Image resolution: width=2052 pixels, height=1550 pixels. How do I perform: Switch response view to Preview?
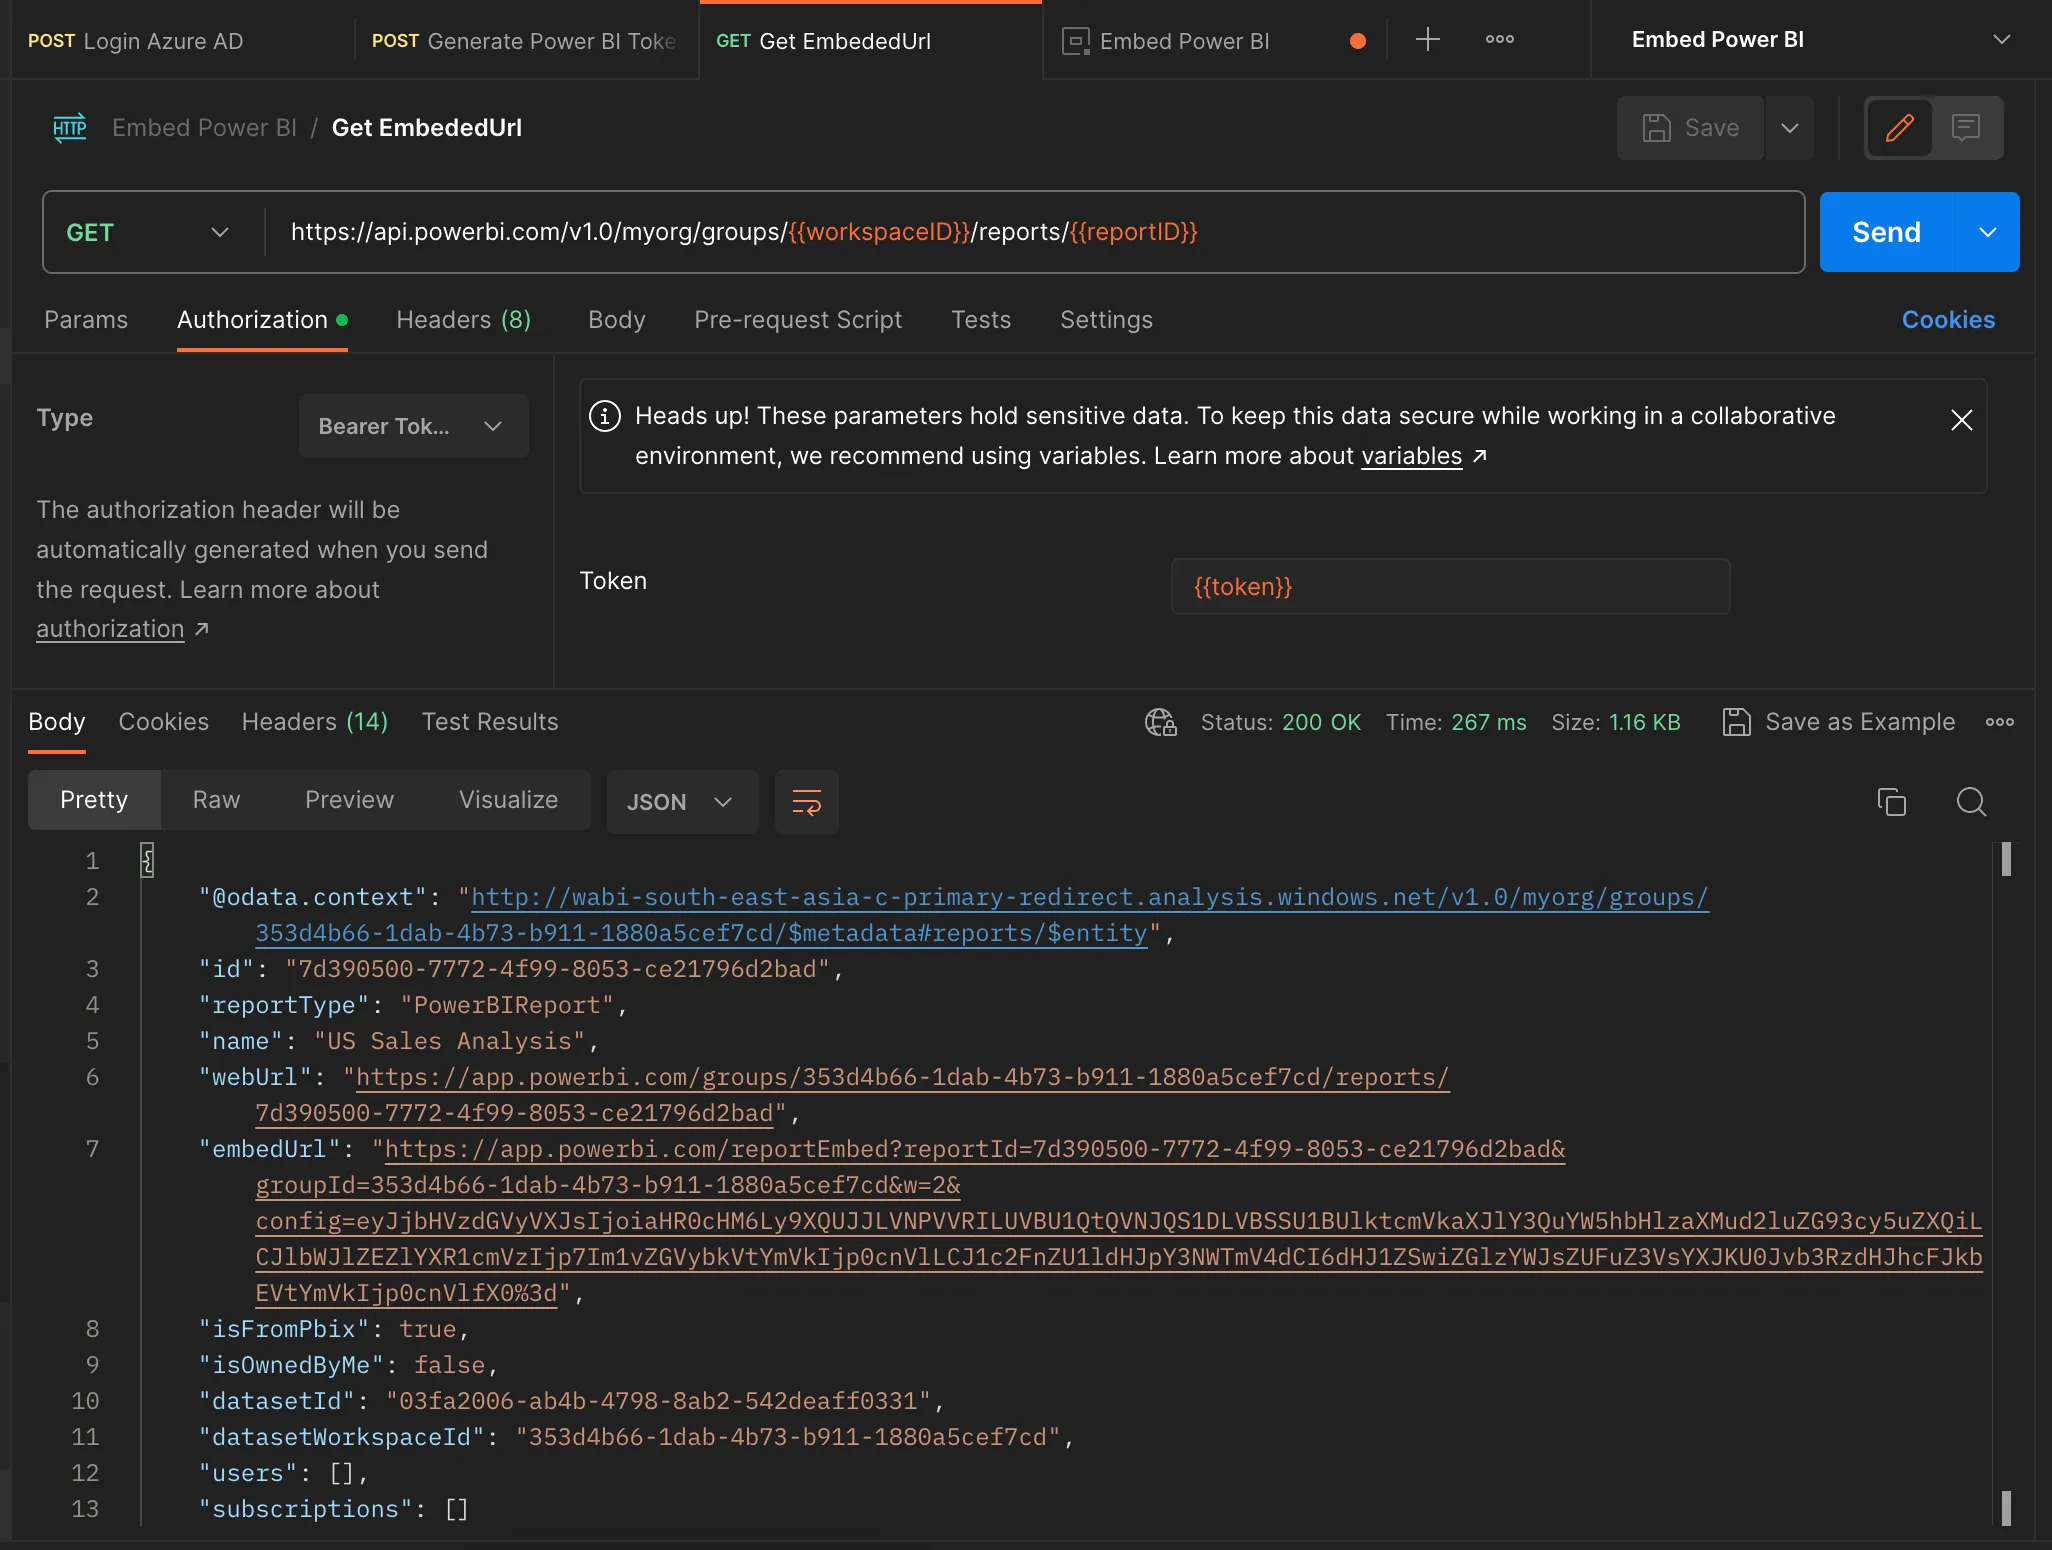(348, 800)
